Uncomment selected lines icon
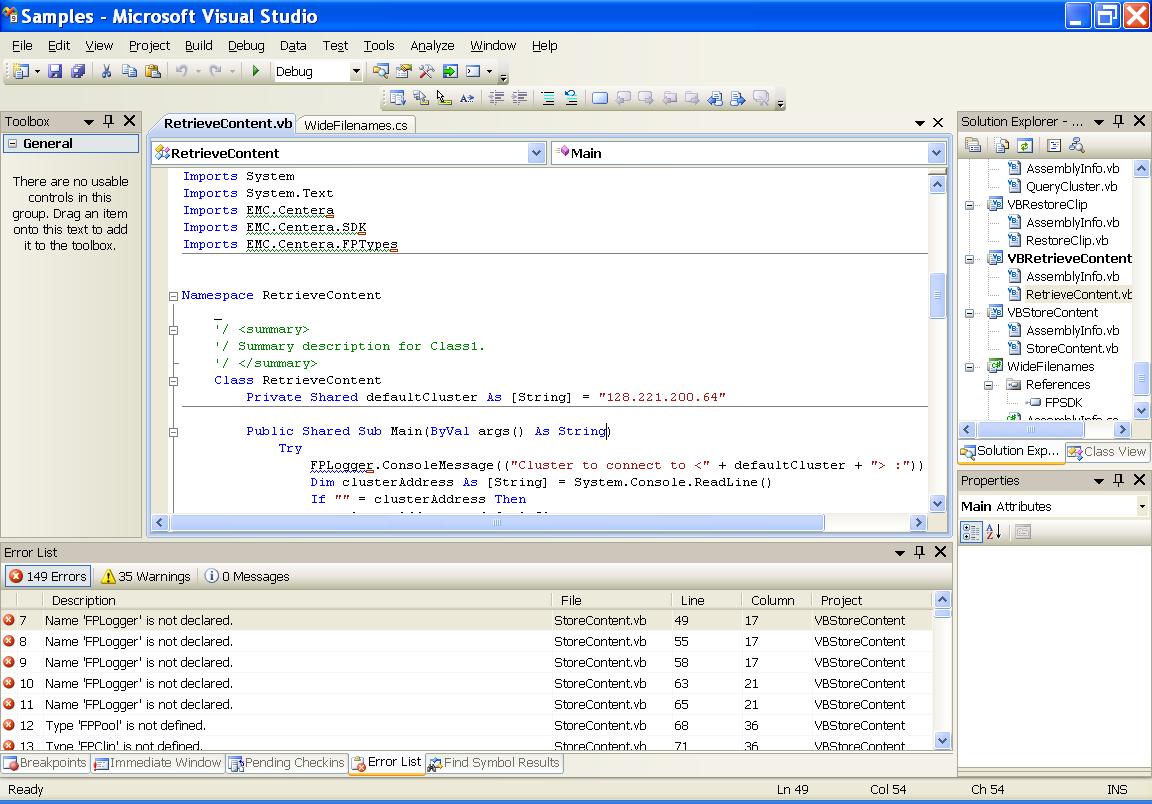This screenshot has width=1152, height=804. (571, 98)
